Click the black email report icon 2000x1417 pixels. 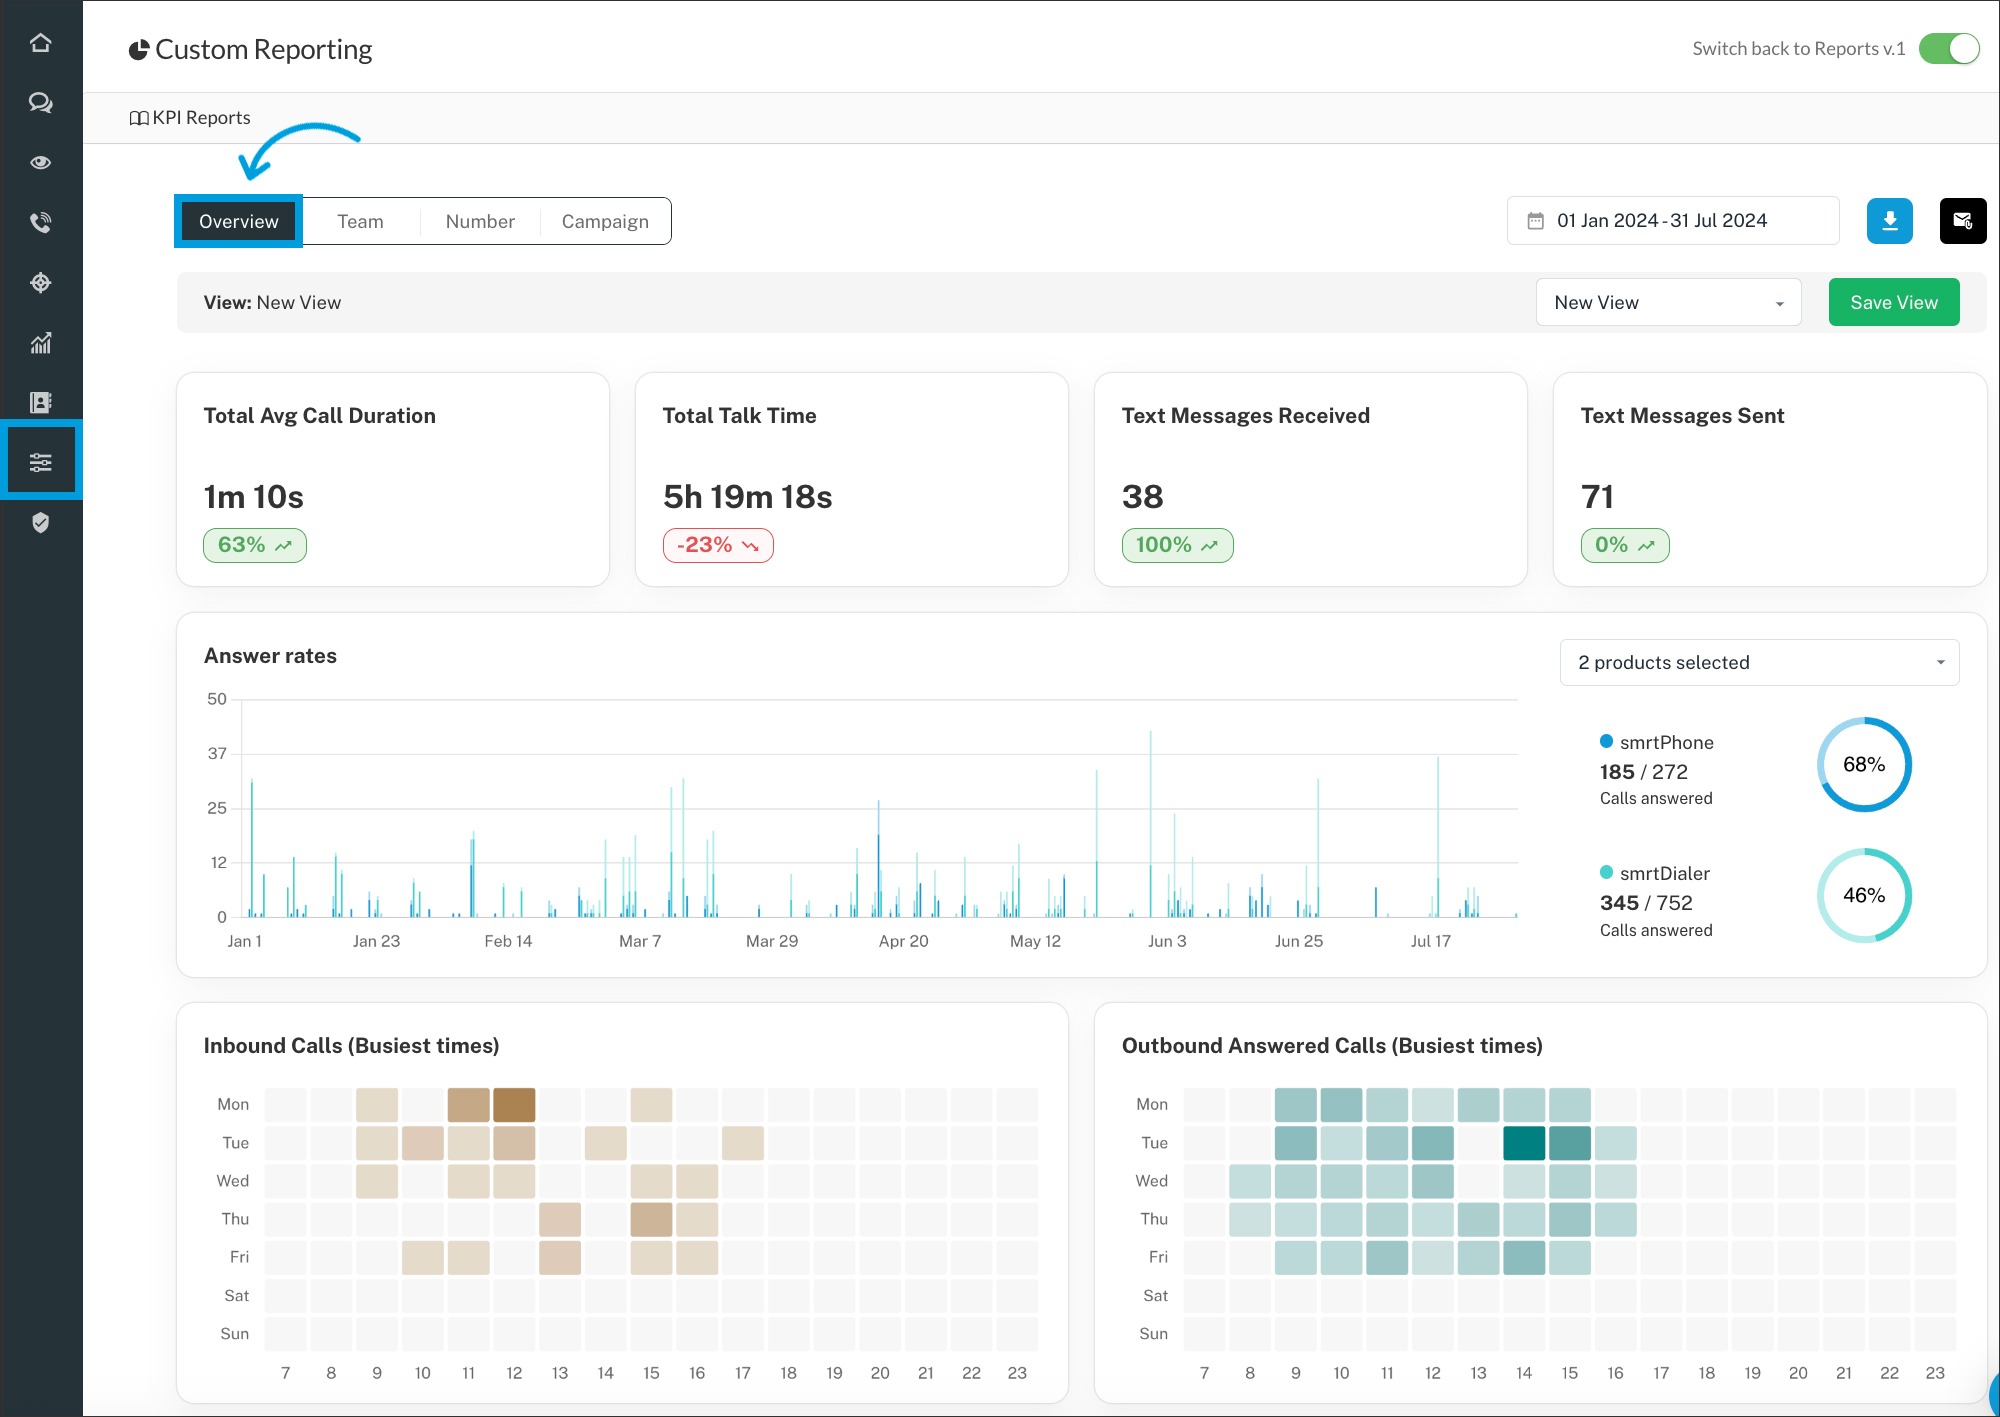[1962, 221]
